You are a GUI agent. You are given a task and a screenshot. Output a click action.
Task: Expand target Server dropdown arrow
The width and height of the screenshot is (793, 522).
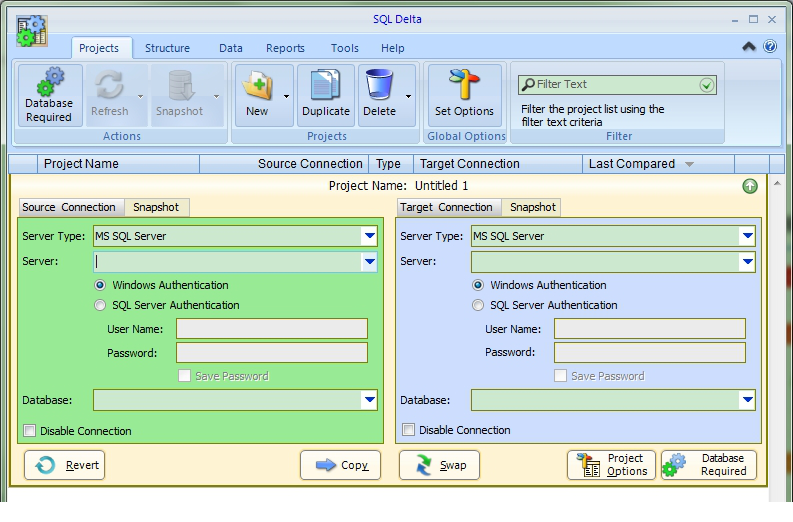747,262
